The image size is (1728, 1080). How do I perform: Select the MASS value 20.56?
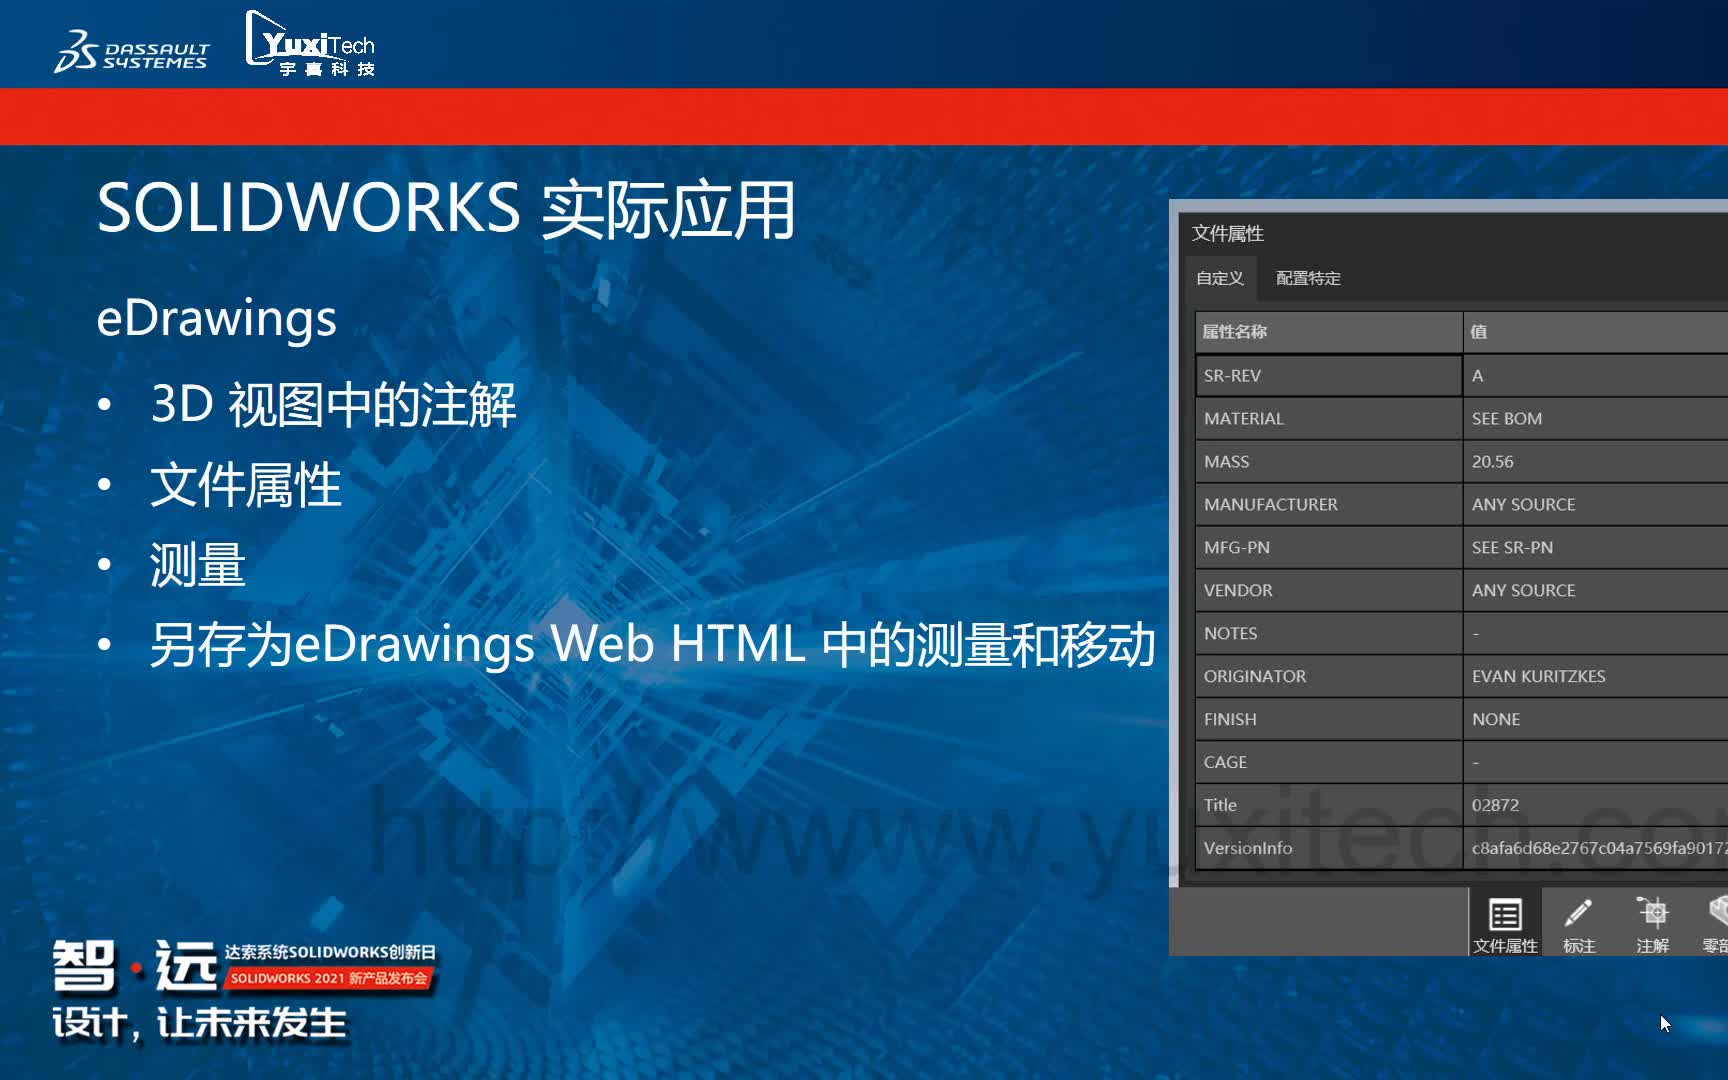1491,461
